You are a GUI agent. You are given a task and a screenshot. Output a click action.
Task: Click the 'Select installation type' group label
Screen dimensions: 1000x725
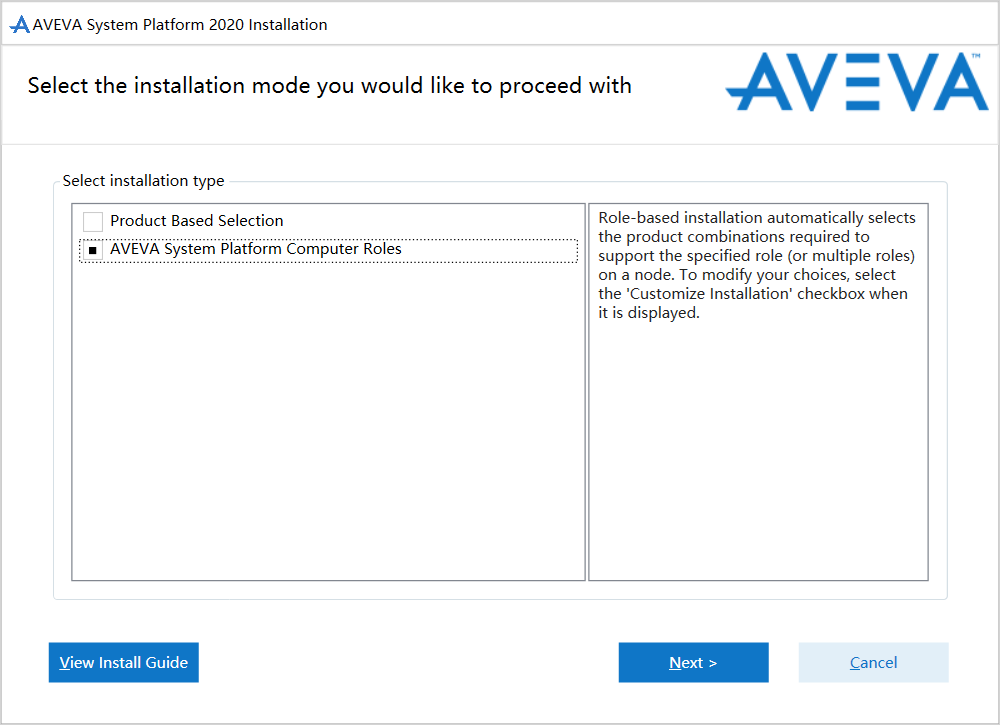tap(143, 181)
